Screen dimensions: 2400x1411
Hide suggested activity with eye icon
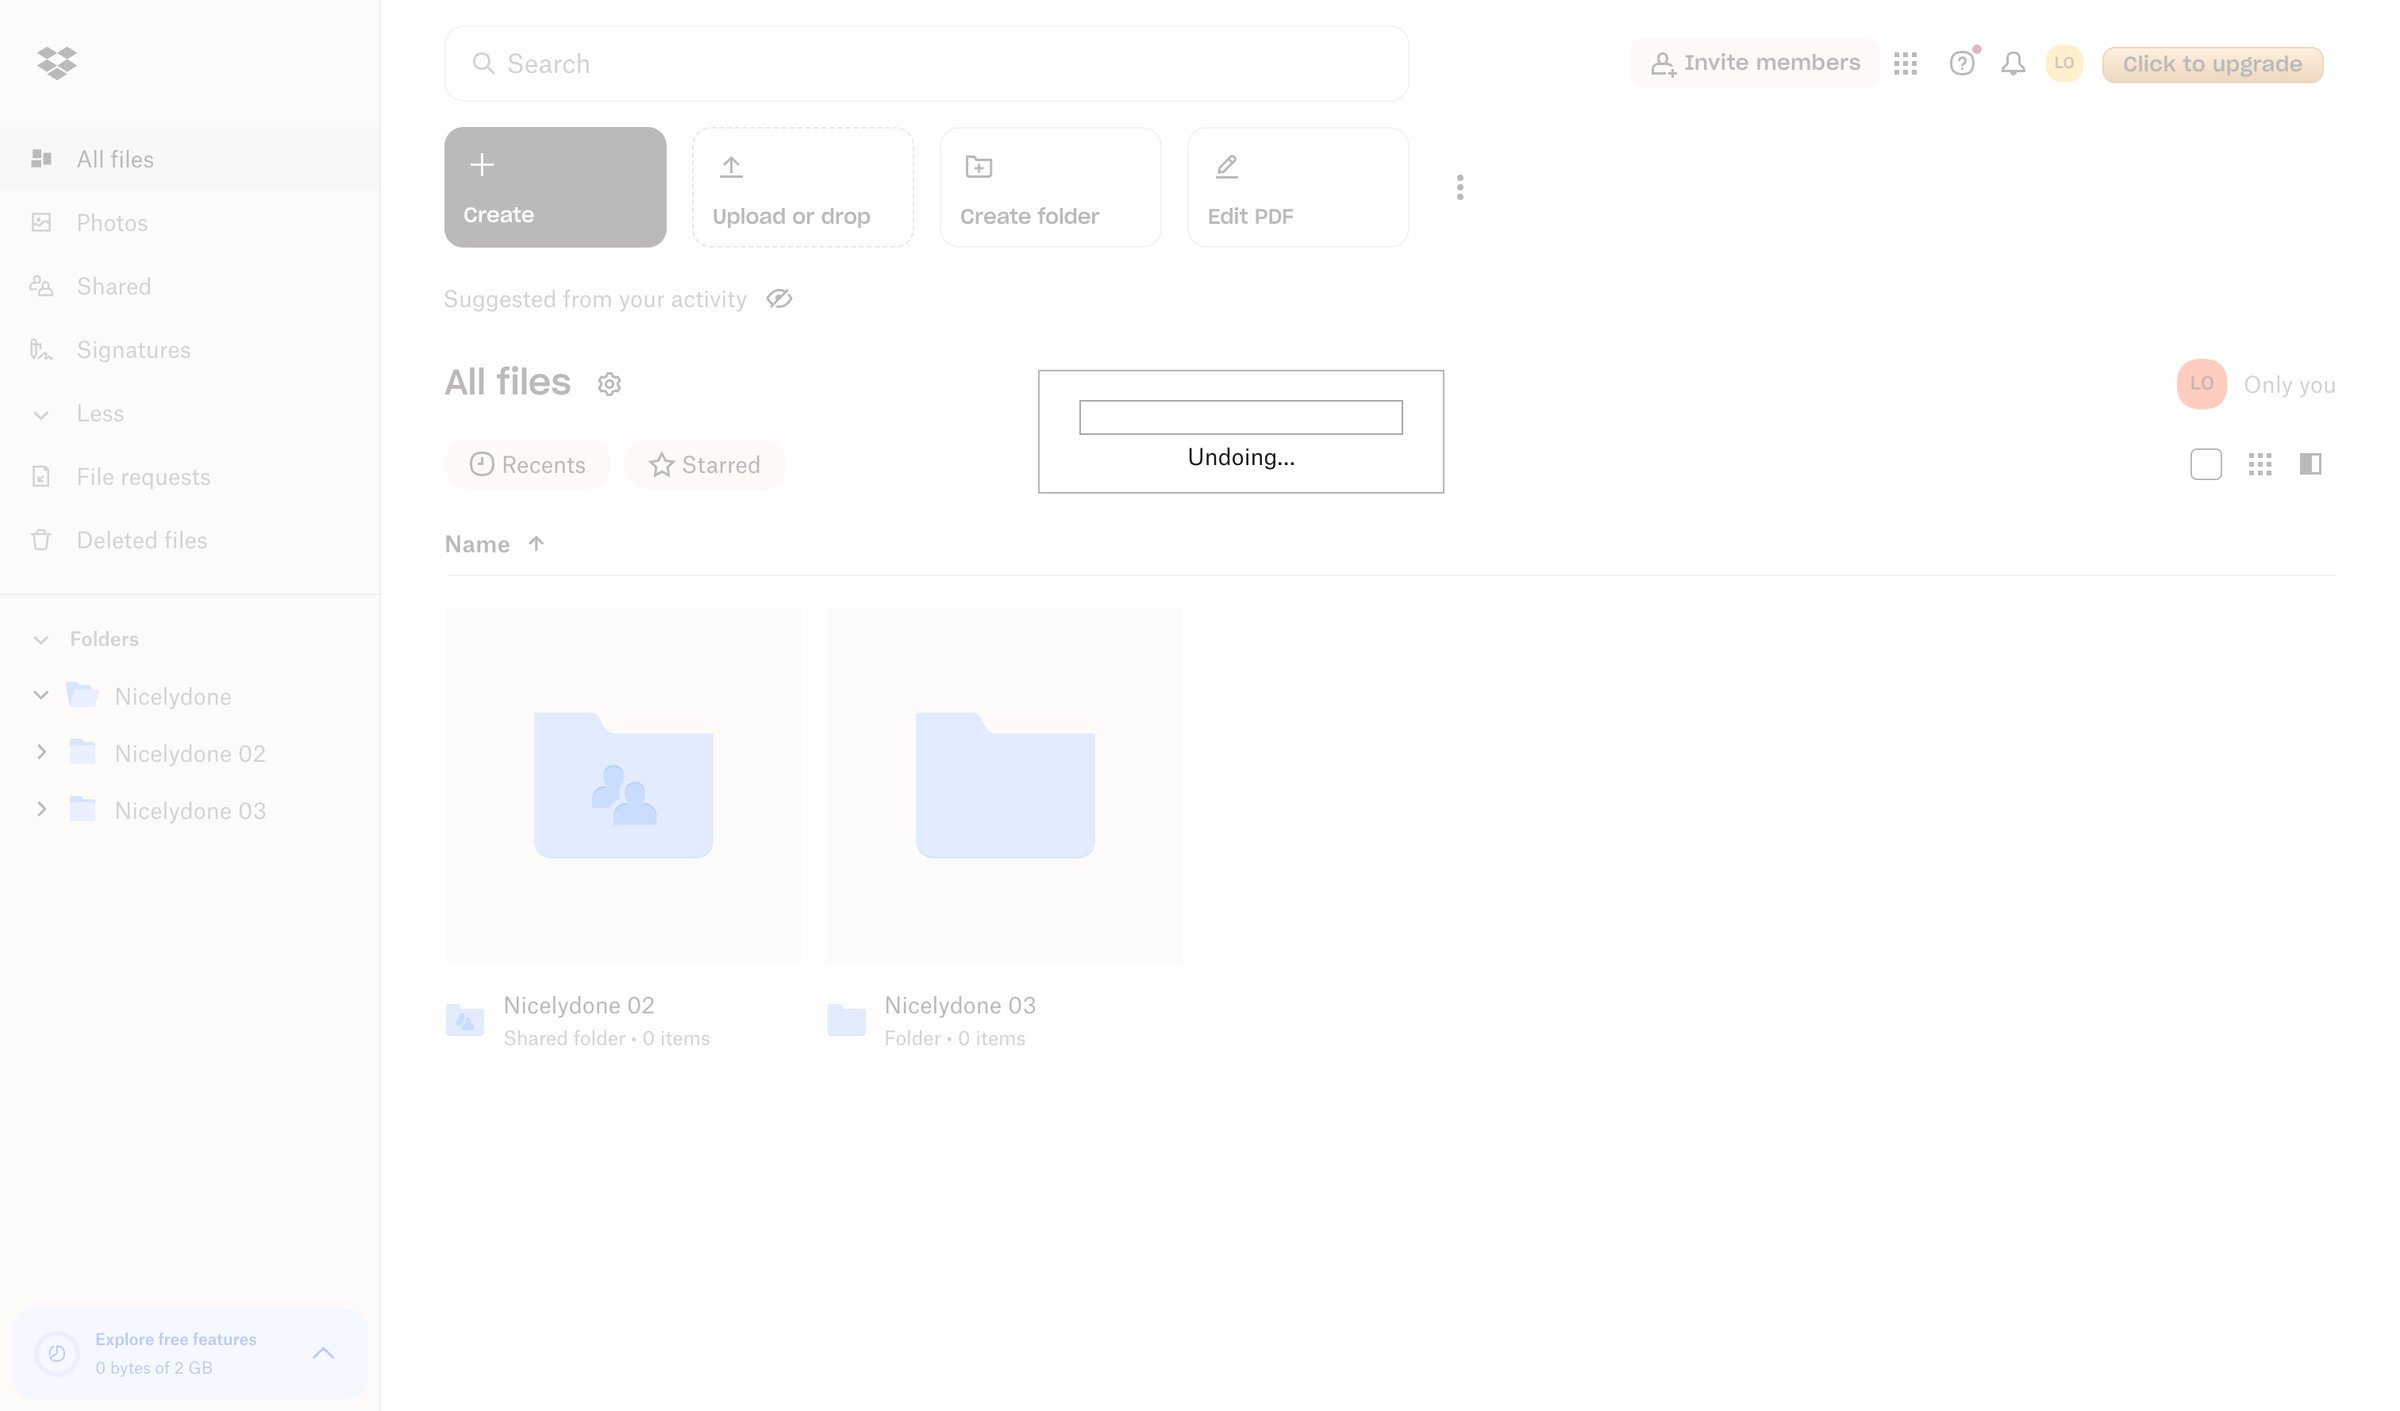pyautogui.click(x=779, y=299)
